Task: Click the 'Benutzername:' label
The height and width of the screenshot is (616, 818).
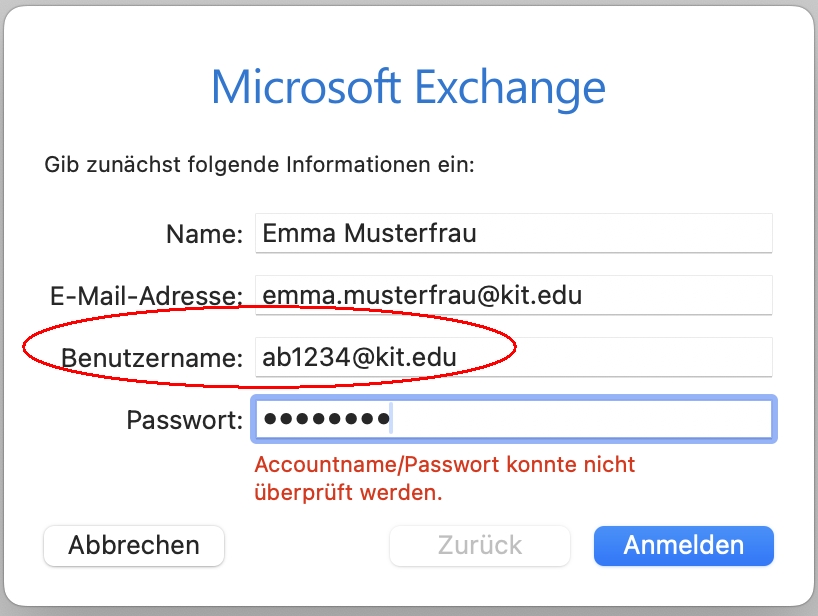Action: pos(152,358)
